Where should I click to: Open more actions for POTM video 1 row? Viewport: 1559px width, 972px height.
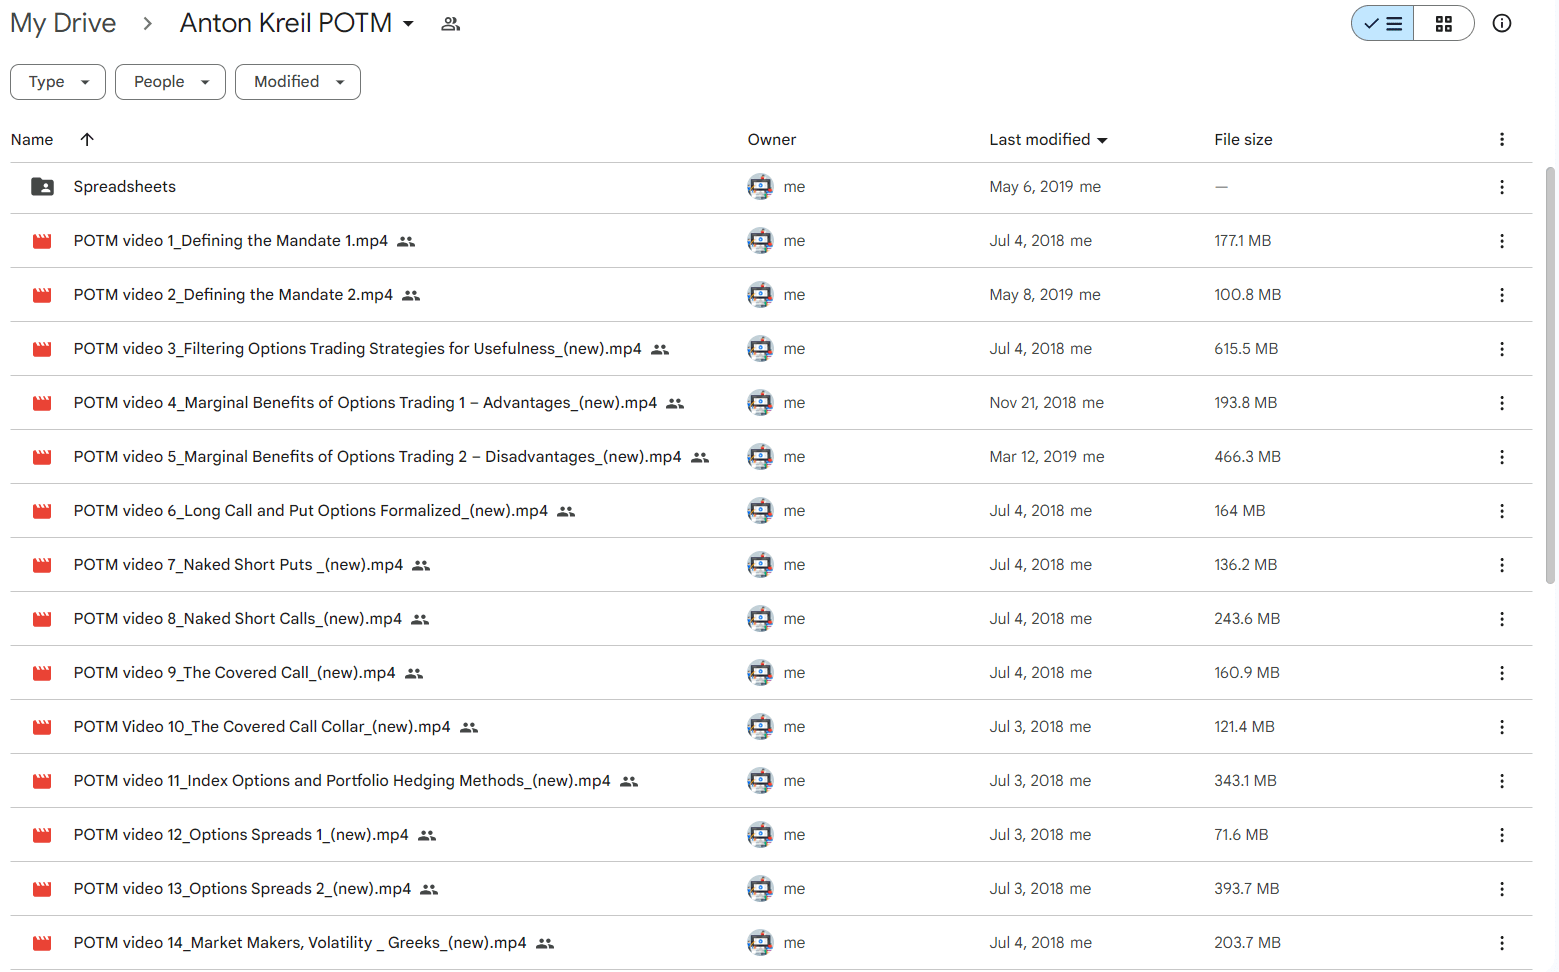[1501, 241]
